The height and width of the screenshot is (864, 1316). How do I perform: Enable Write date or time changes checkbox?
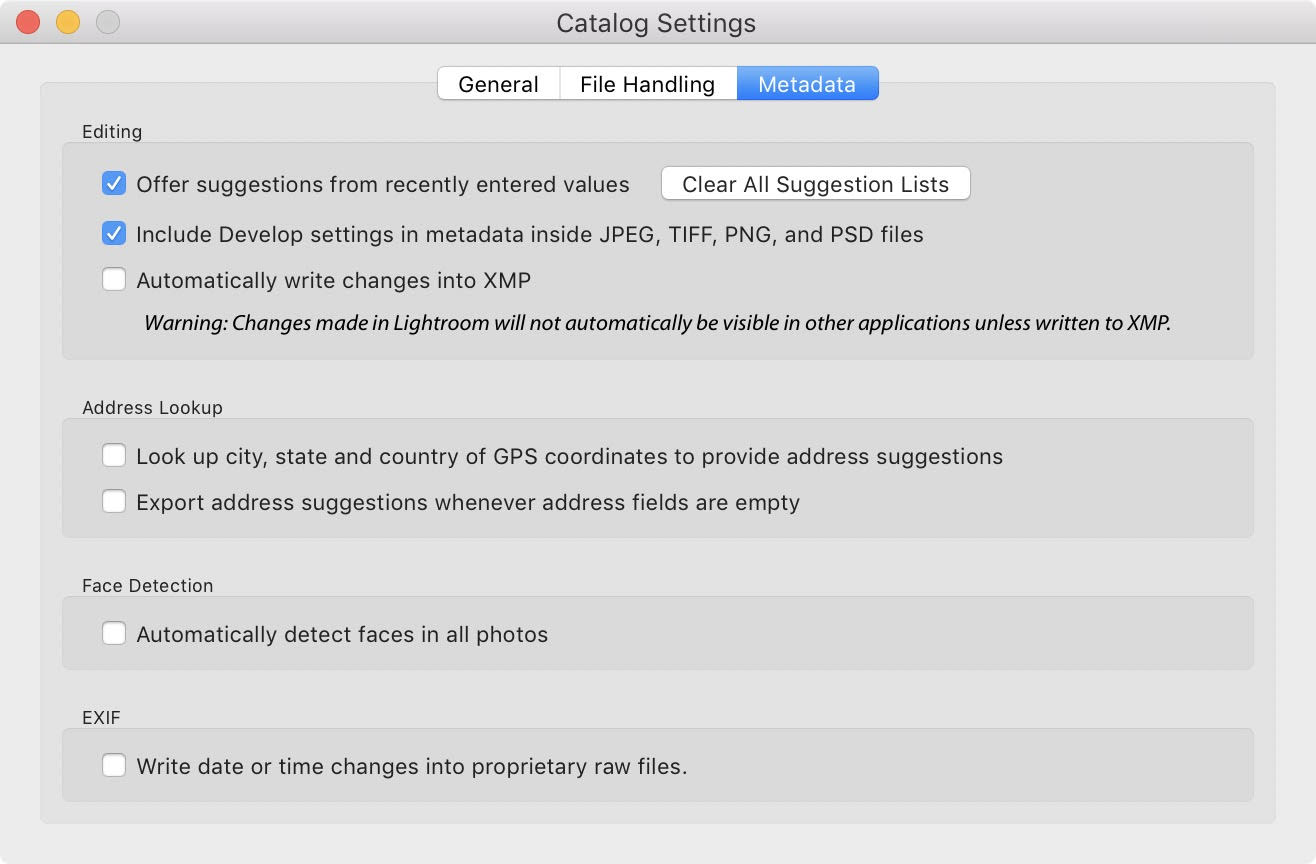click(114, 767)
